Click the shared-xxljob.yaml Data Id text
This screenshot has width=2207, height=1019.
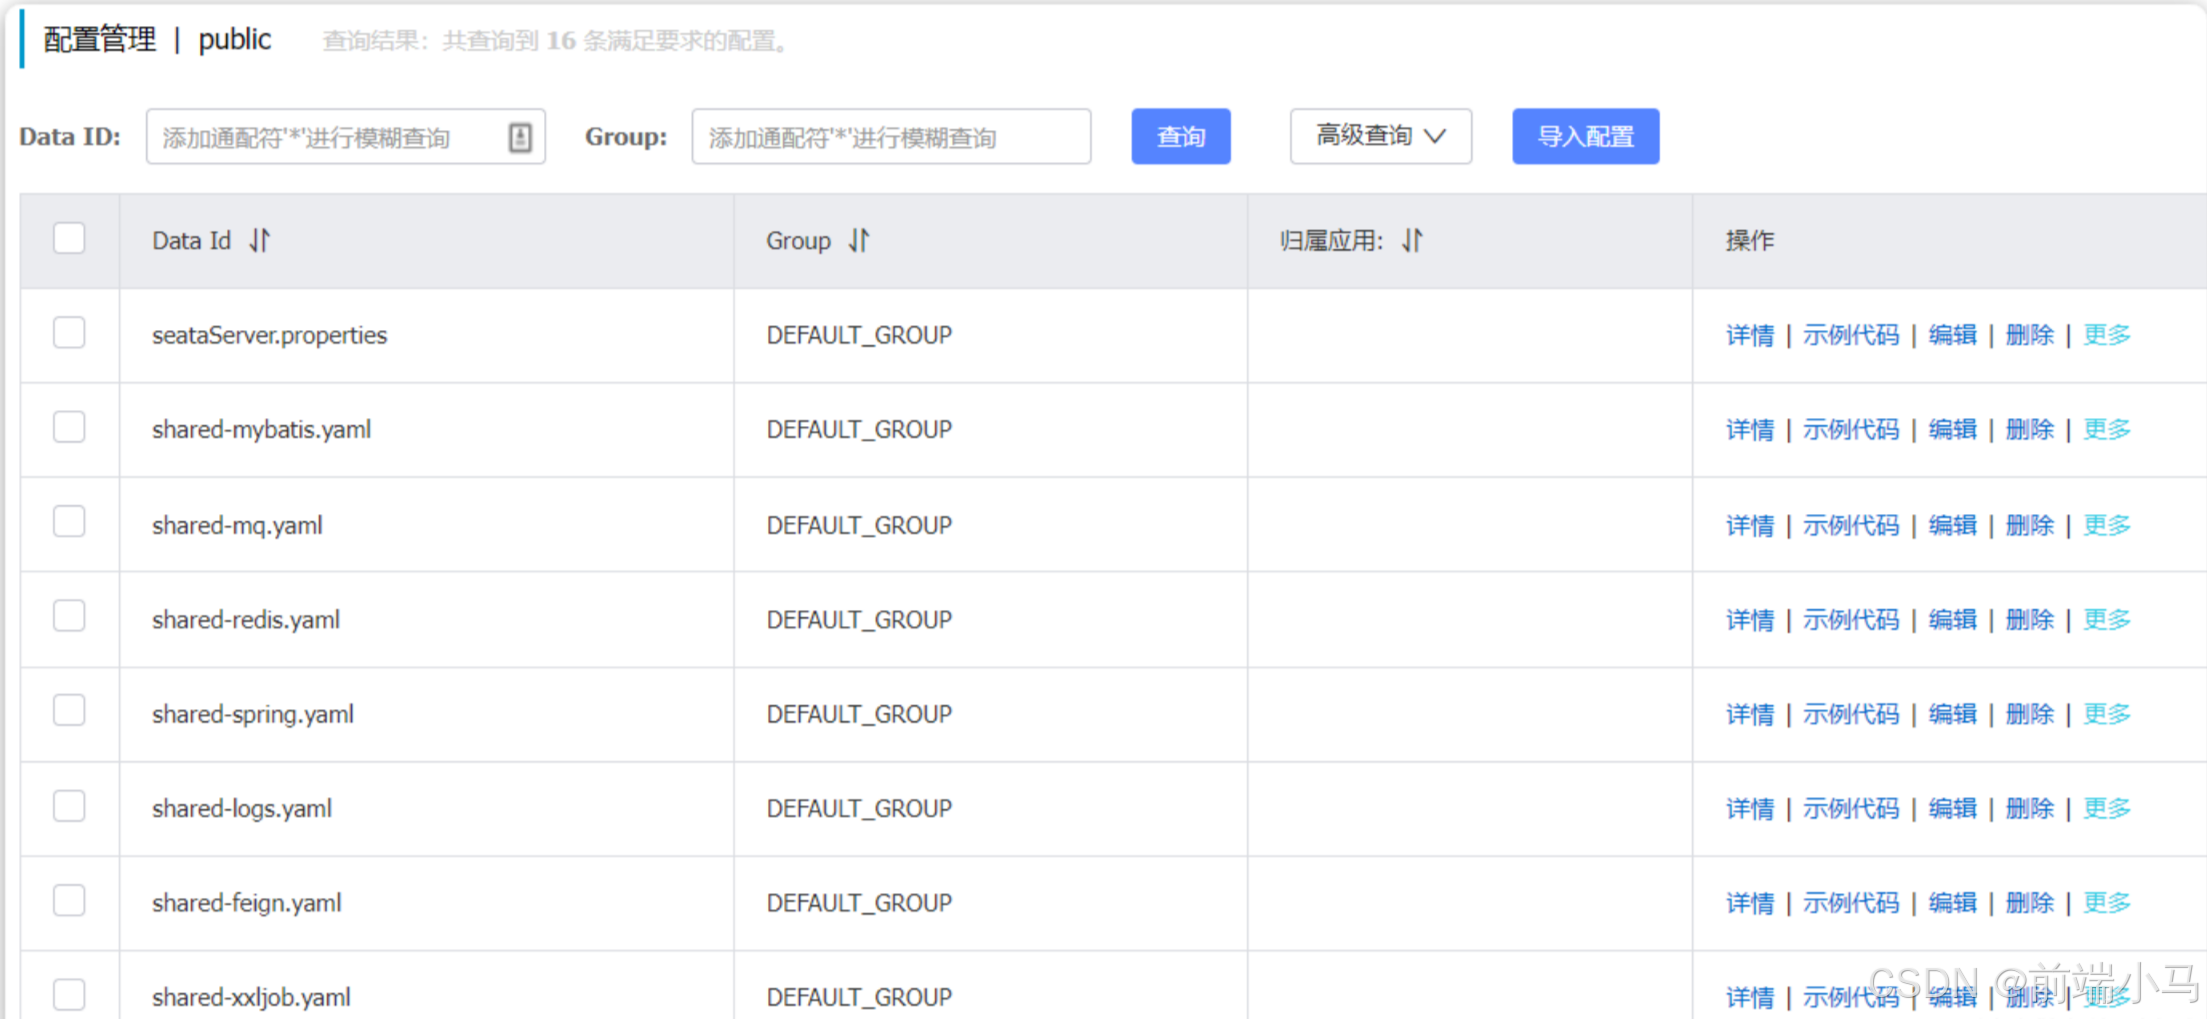(x=251, y=997)
